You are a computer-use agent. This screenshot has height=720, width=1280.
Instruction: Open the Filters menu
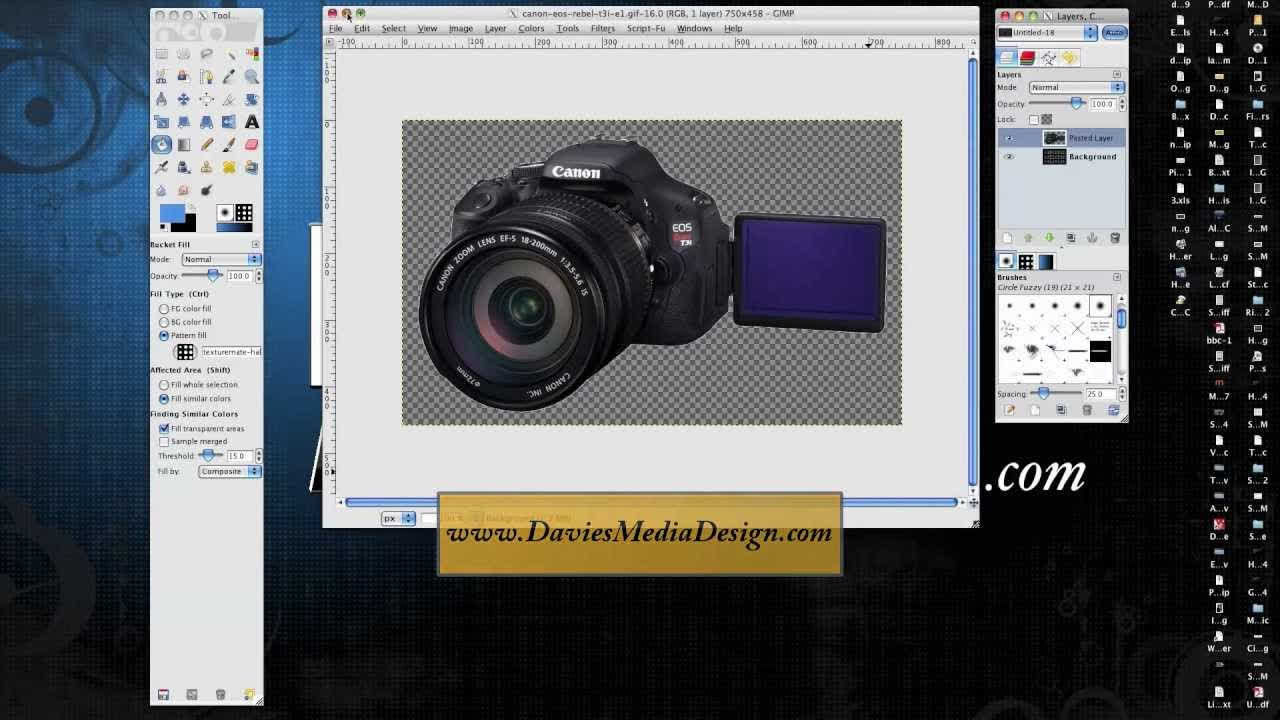[x=603, y=28]
